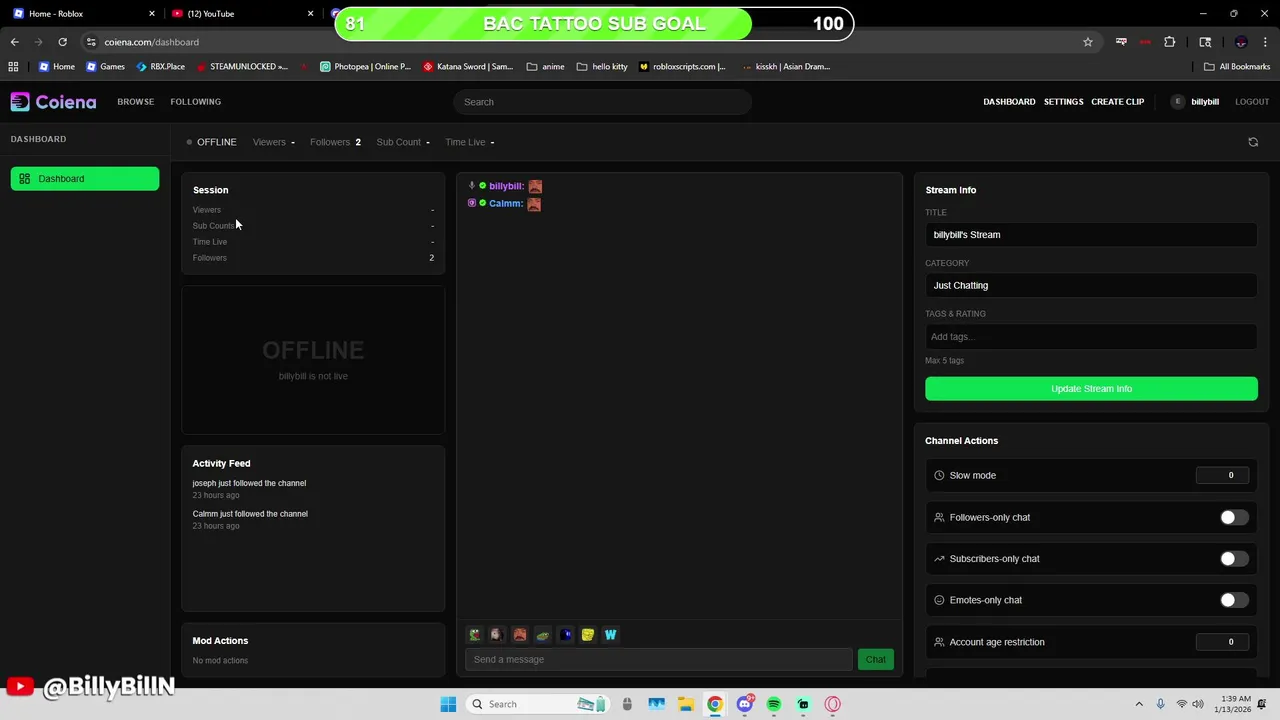Switch to the Home - Roblox tab
Screen dimensions: 1280x720
pos(82,14)
